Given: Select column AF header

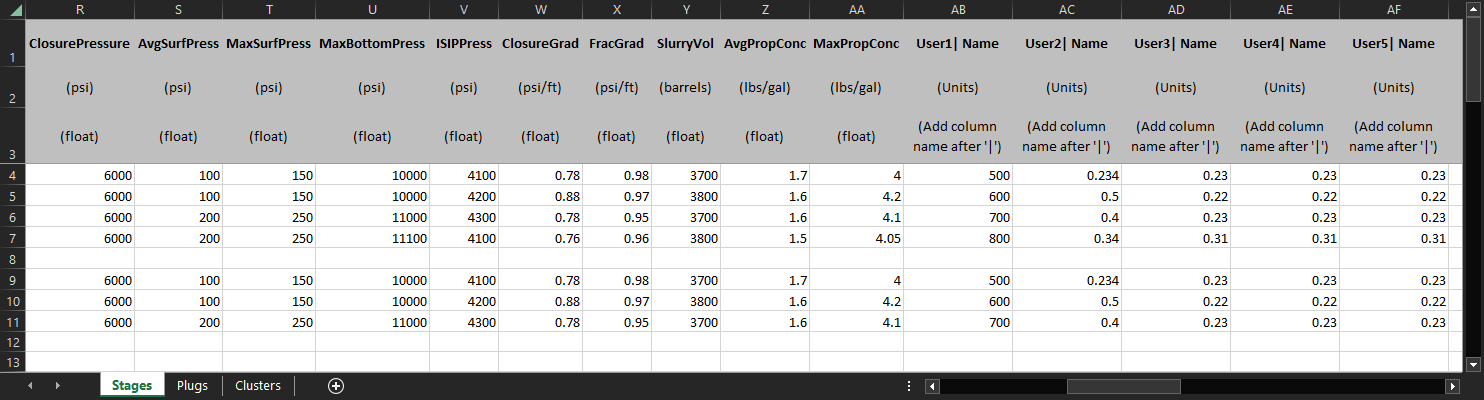Looking at the screenshot, I should (1394, 9).
